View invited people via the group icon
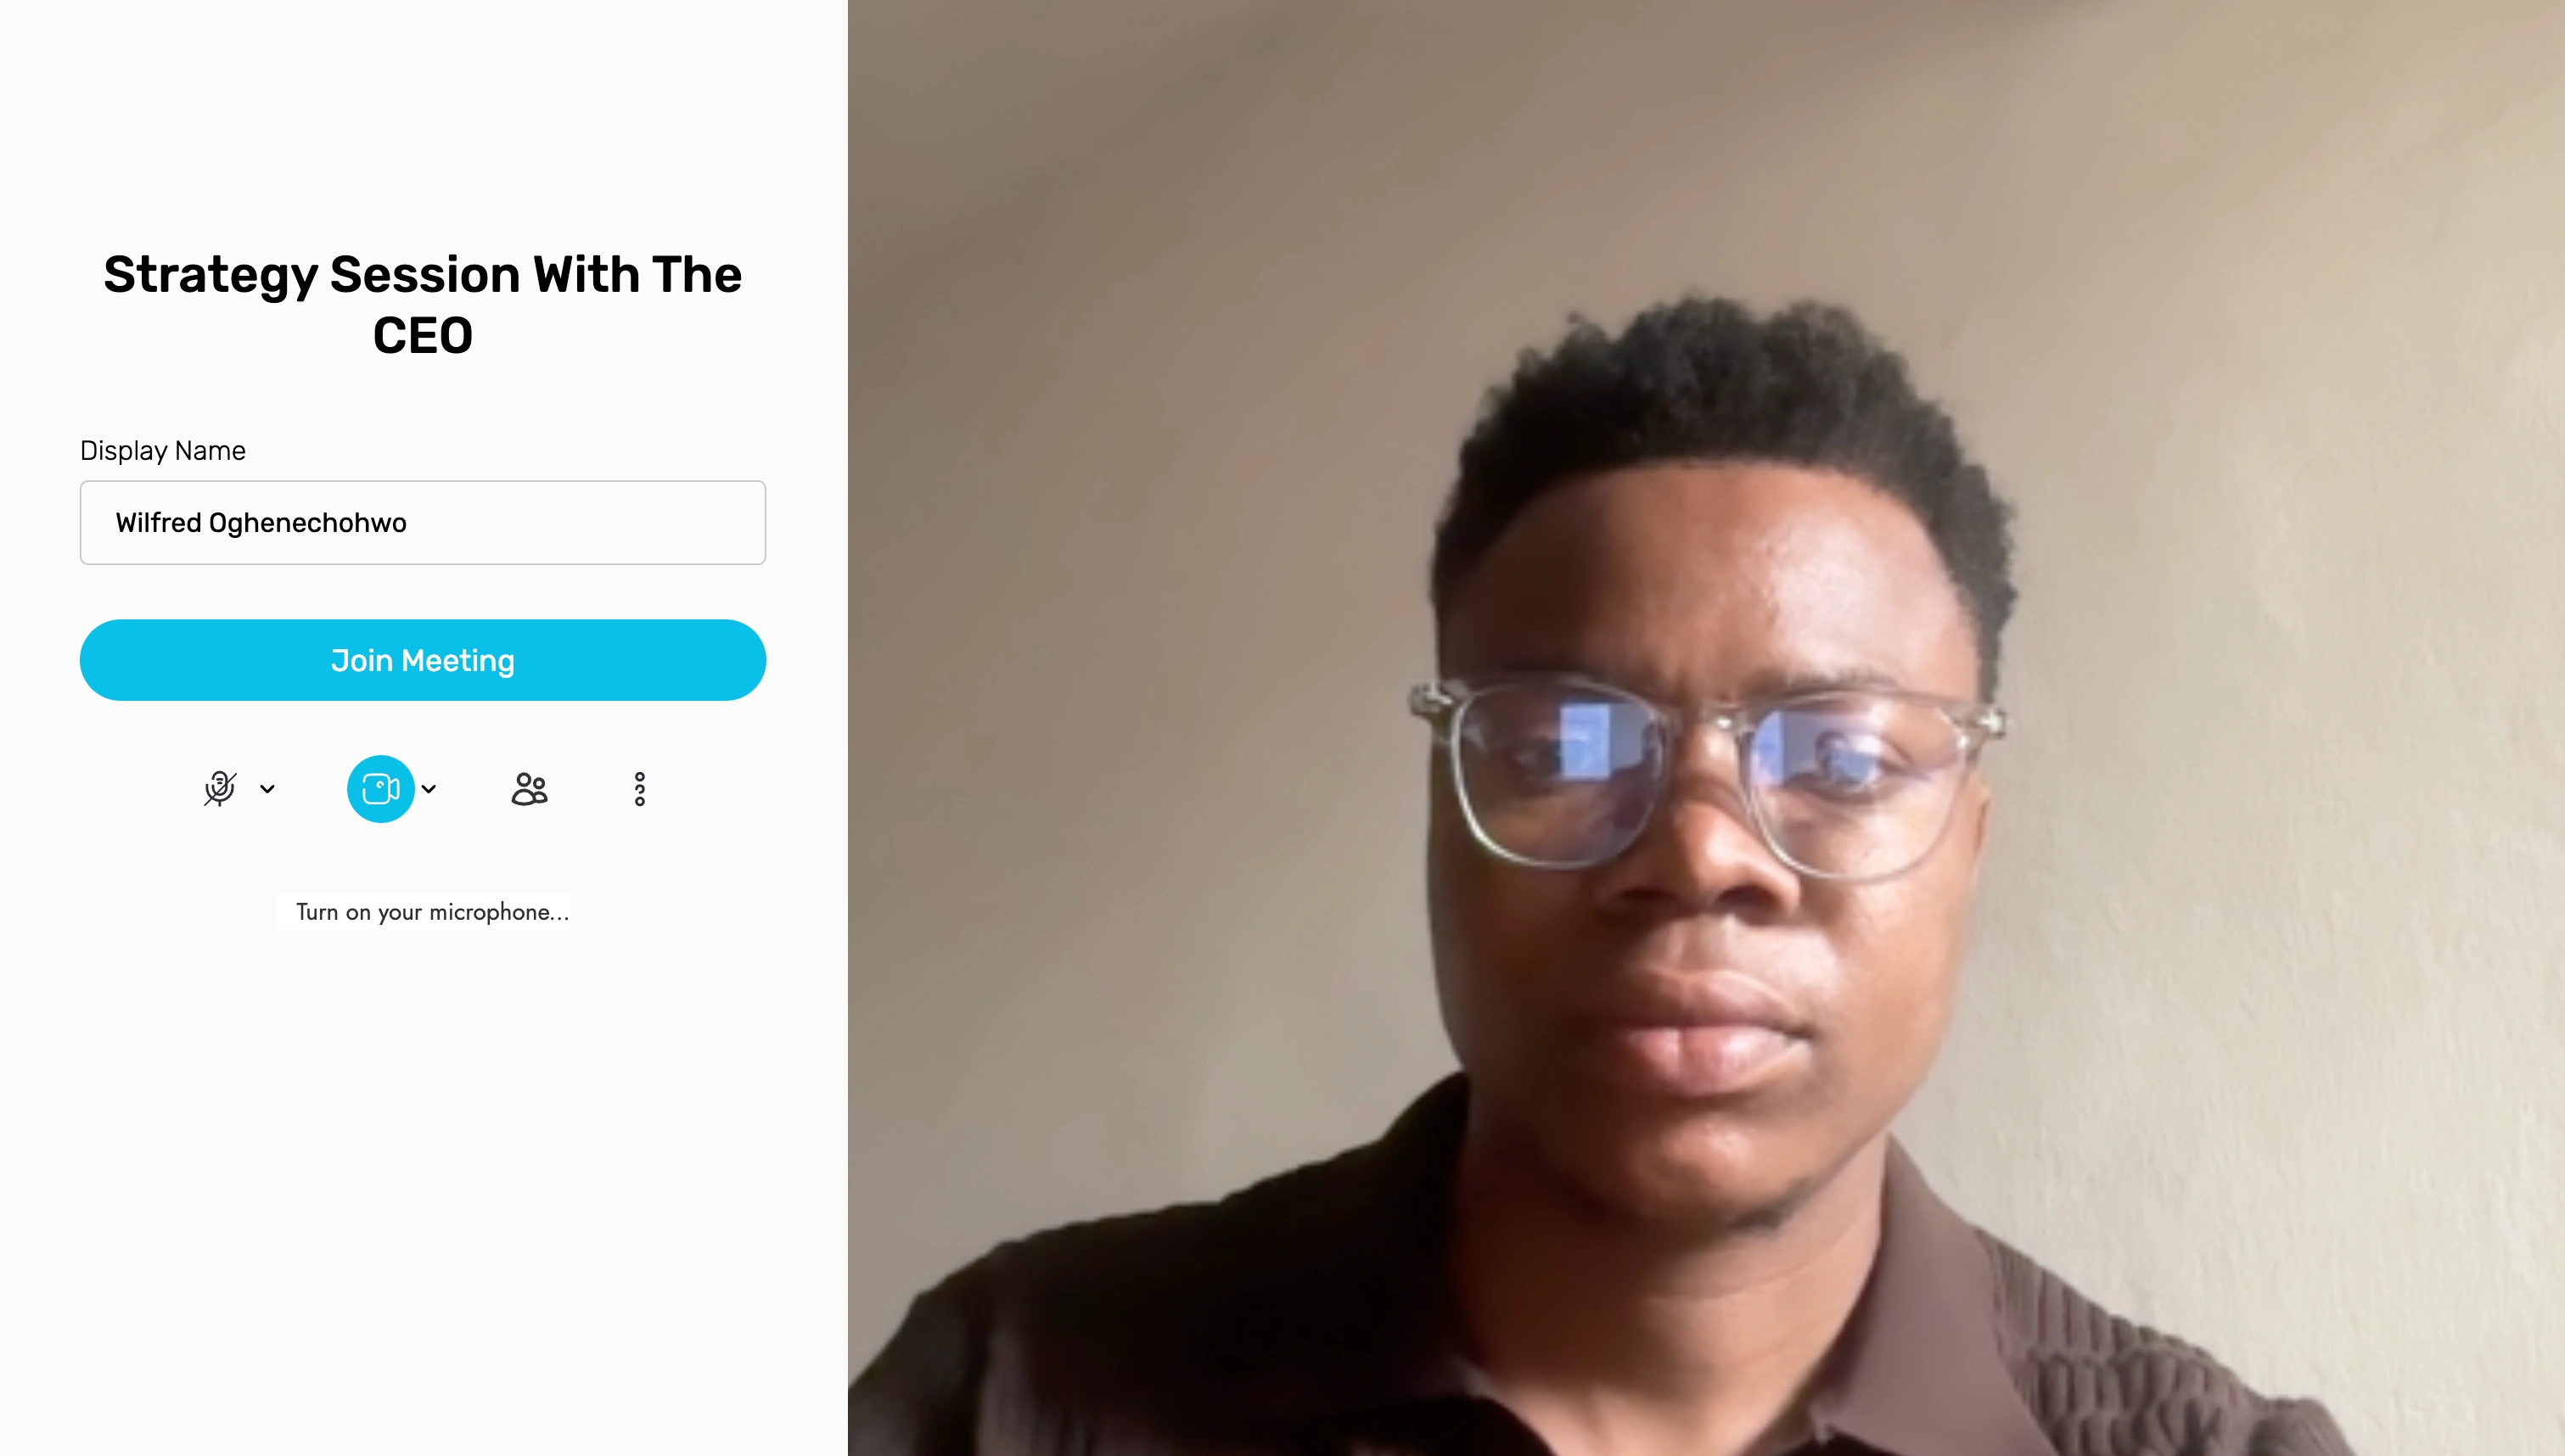The height and width of the screenshot is (1456, 2565). click(x=529, y=789)
